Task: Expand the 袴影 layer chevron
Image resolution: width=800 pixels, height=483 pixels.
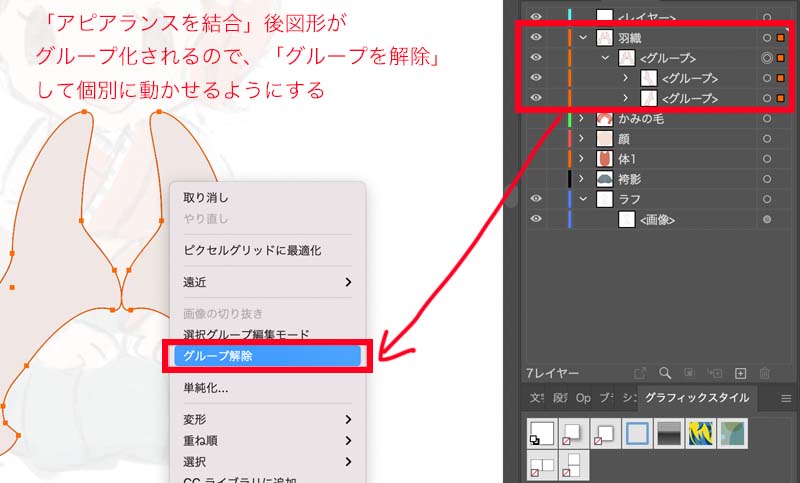Action: coord(582,179)
